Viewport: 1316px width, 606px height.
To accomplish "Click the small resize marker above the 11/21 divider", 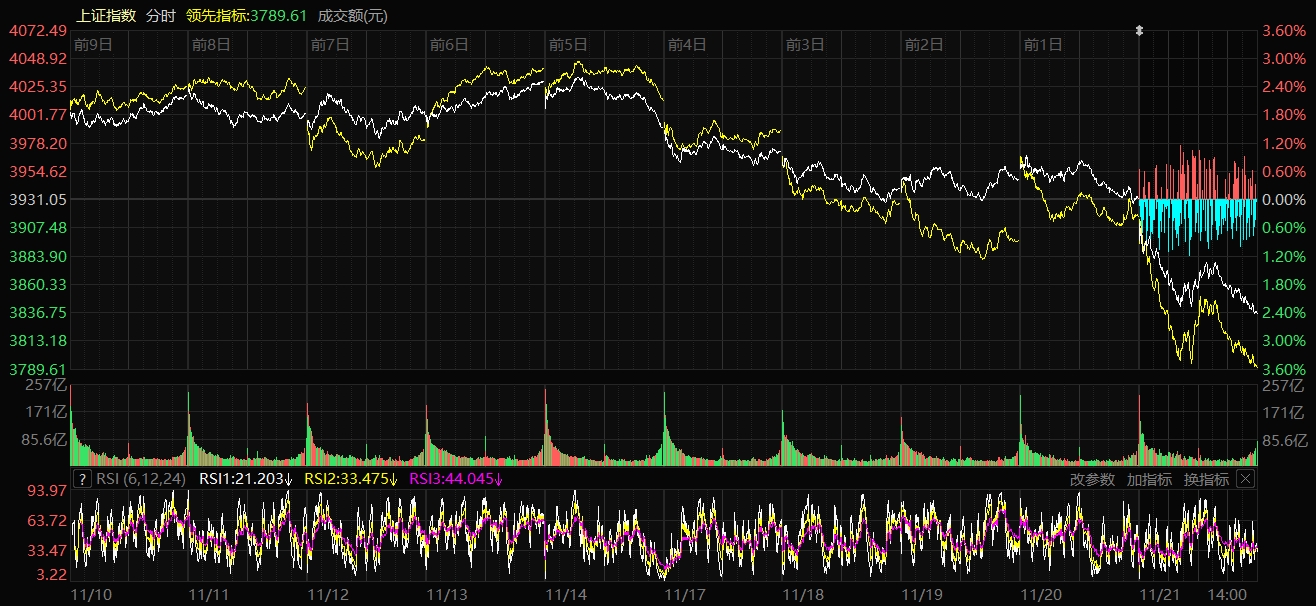I will coord(1139,31).
